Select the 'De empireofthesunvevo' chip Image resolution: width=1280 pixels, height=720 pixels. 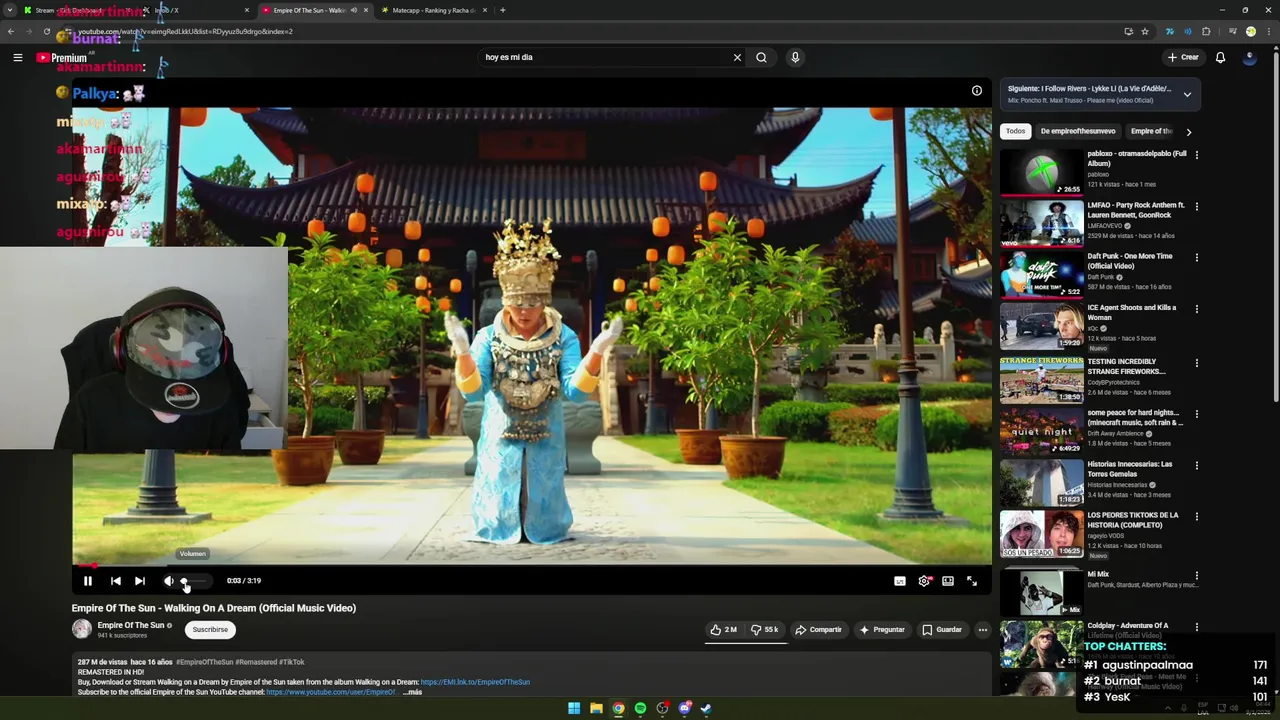point(1078,131)
